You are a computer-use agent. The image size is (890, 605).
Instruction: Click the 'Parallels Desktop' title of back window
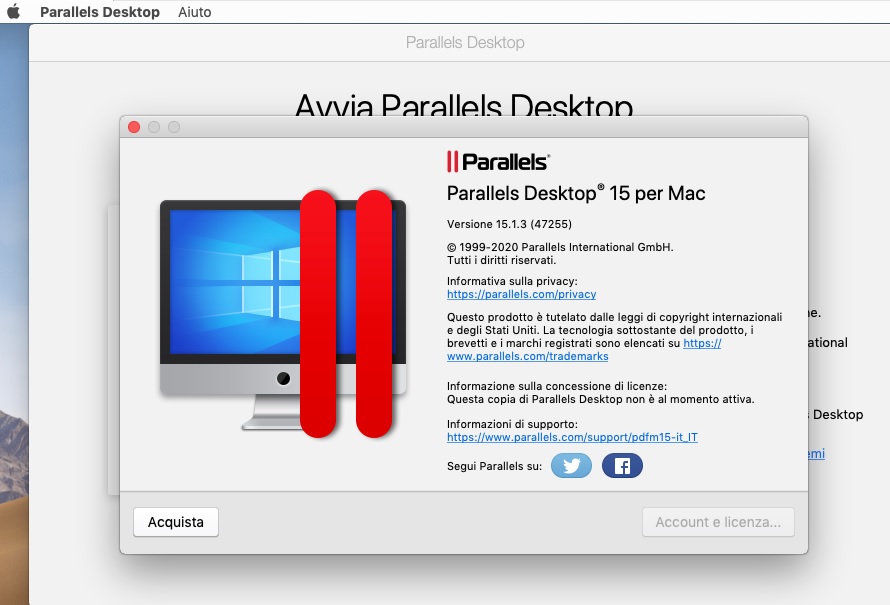point(465,43)
